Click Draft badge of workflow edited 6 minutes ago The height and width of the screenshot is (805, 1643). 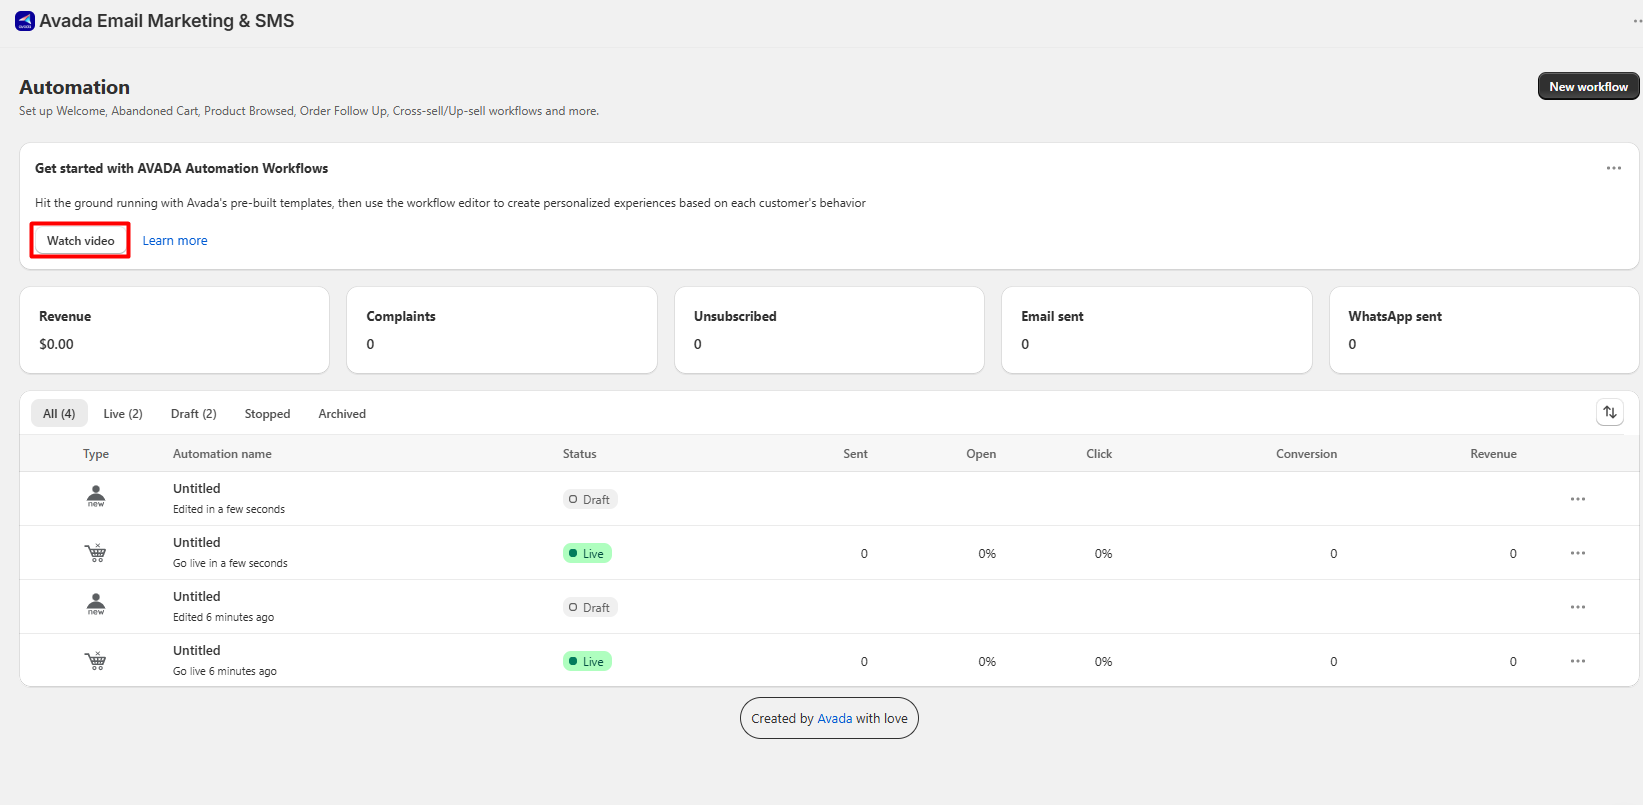[x=590, y=607]
